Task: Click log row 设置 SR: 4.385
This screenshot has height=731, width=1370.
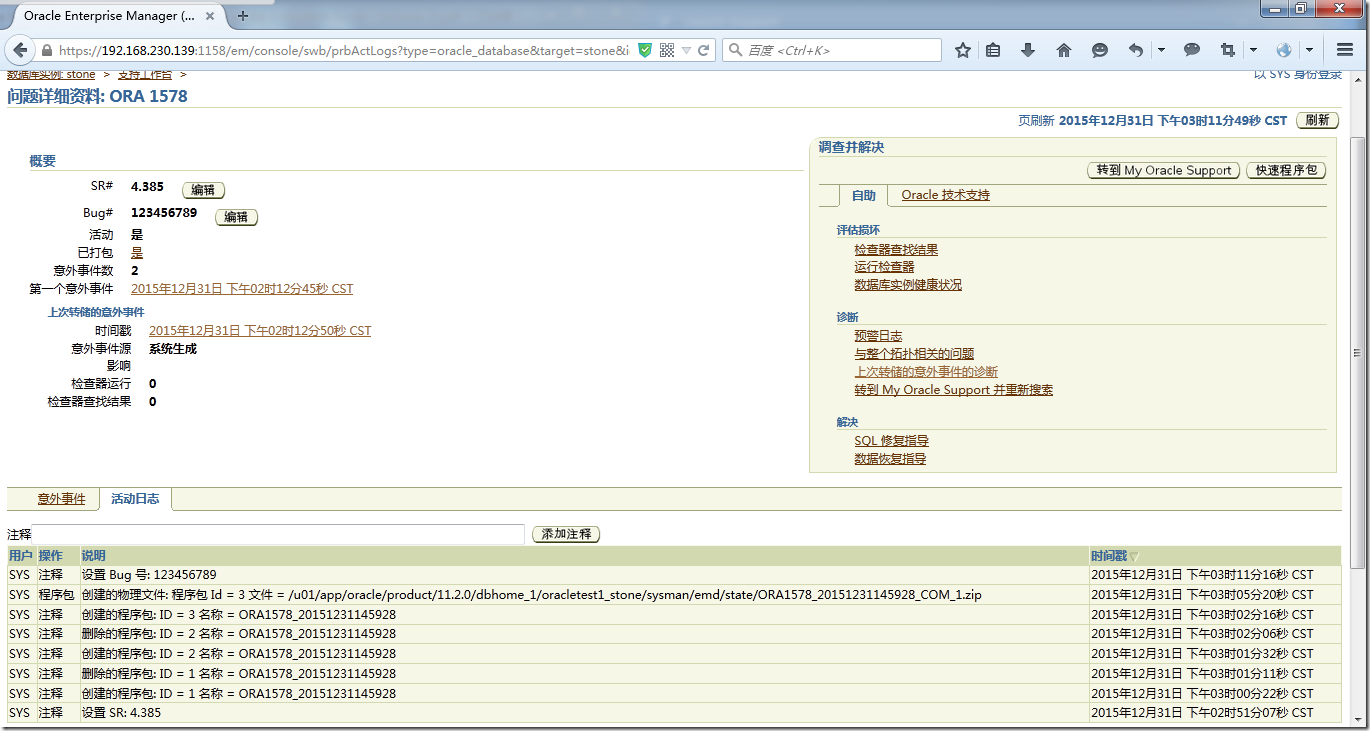Action: [674, 713]
